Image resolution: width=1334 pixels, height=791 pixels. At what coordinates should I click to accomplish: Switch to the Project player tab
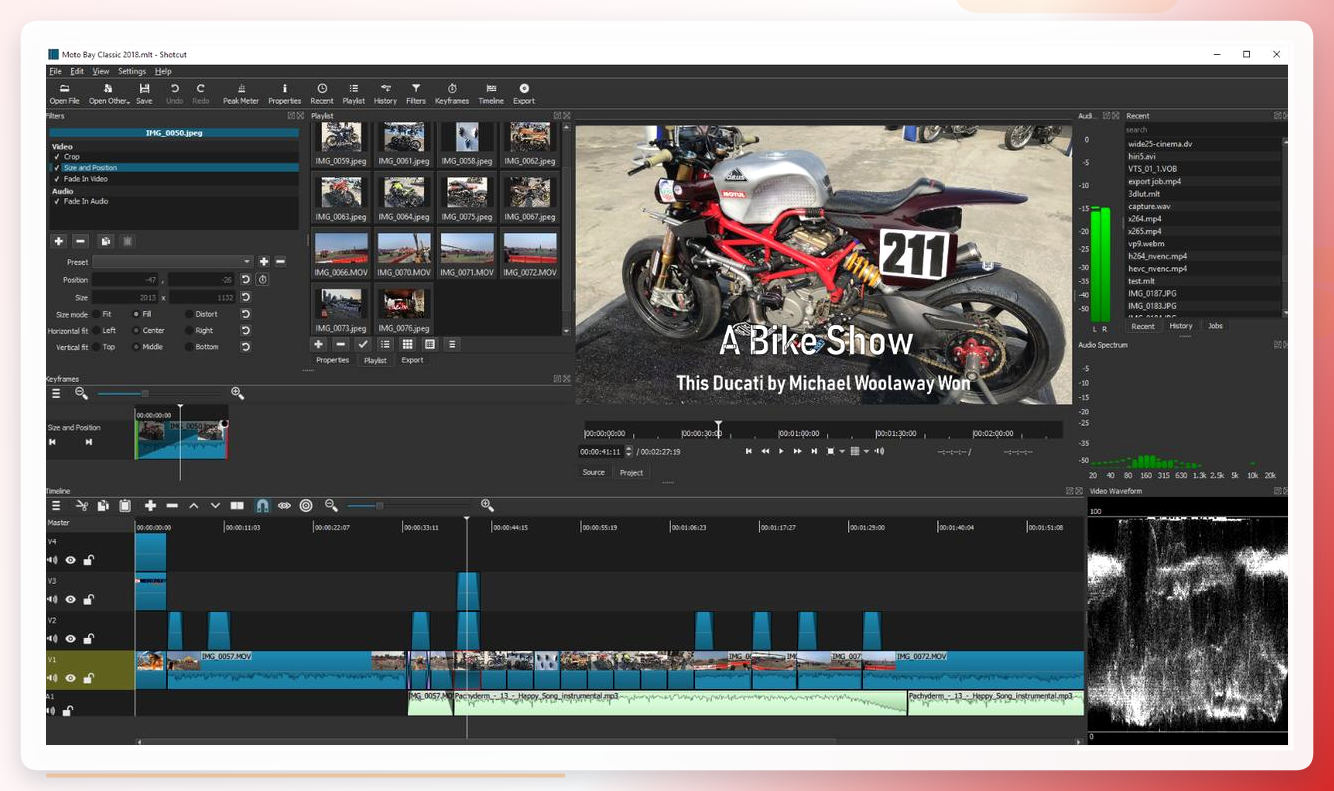pos(631,472)
